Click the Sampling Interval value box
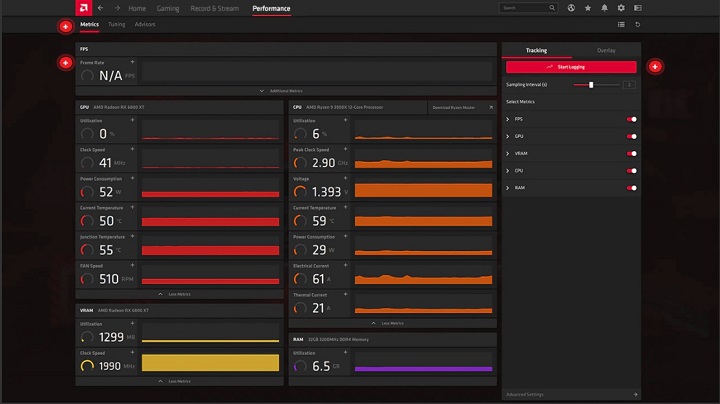The width and height of the screenshot is (720, 404). (629, 85)
